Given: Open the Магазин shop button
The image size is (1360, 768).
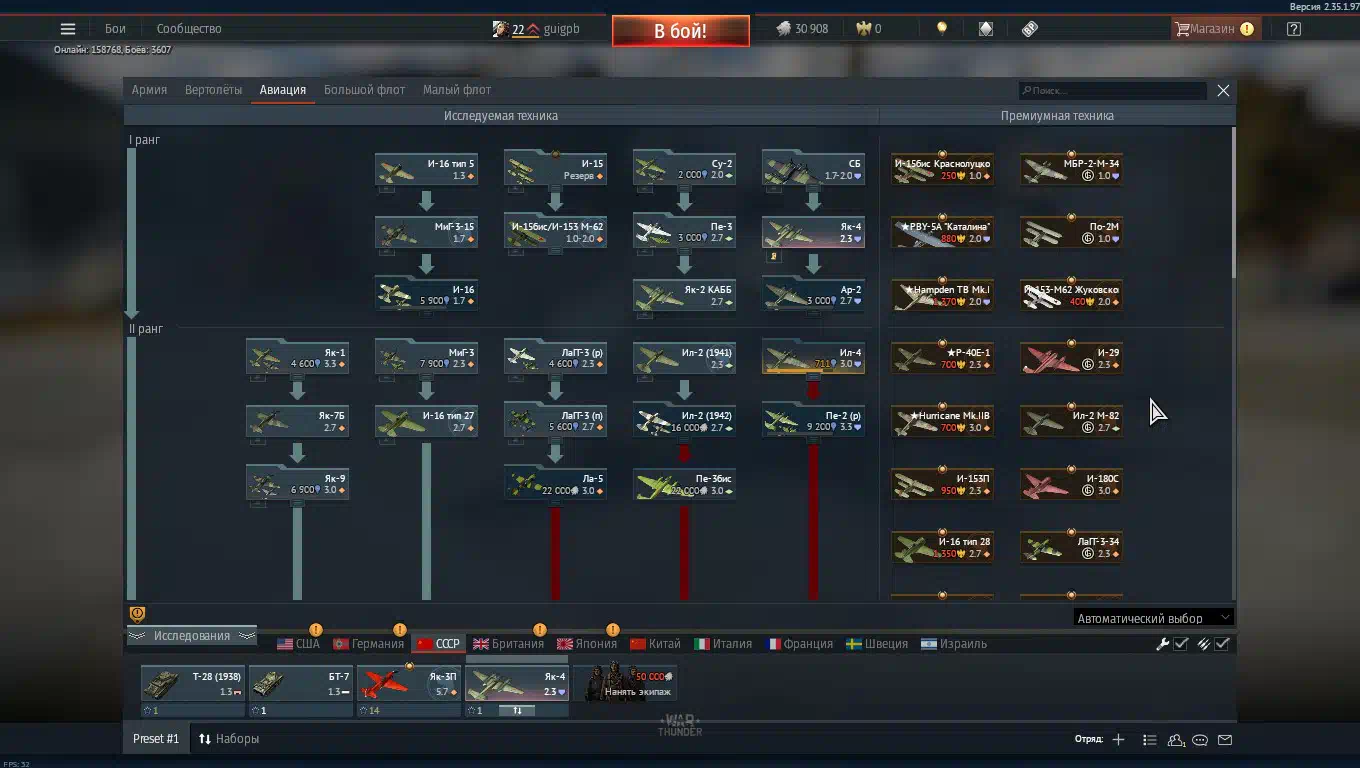Looking at the screenshot, I should click(x=1214, y=29).
